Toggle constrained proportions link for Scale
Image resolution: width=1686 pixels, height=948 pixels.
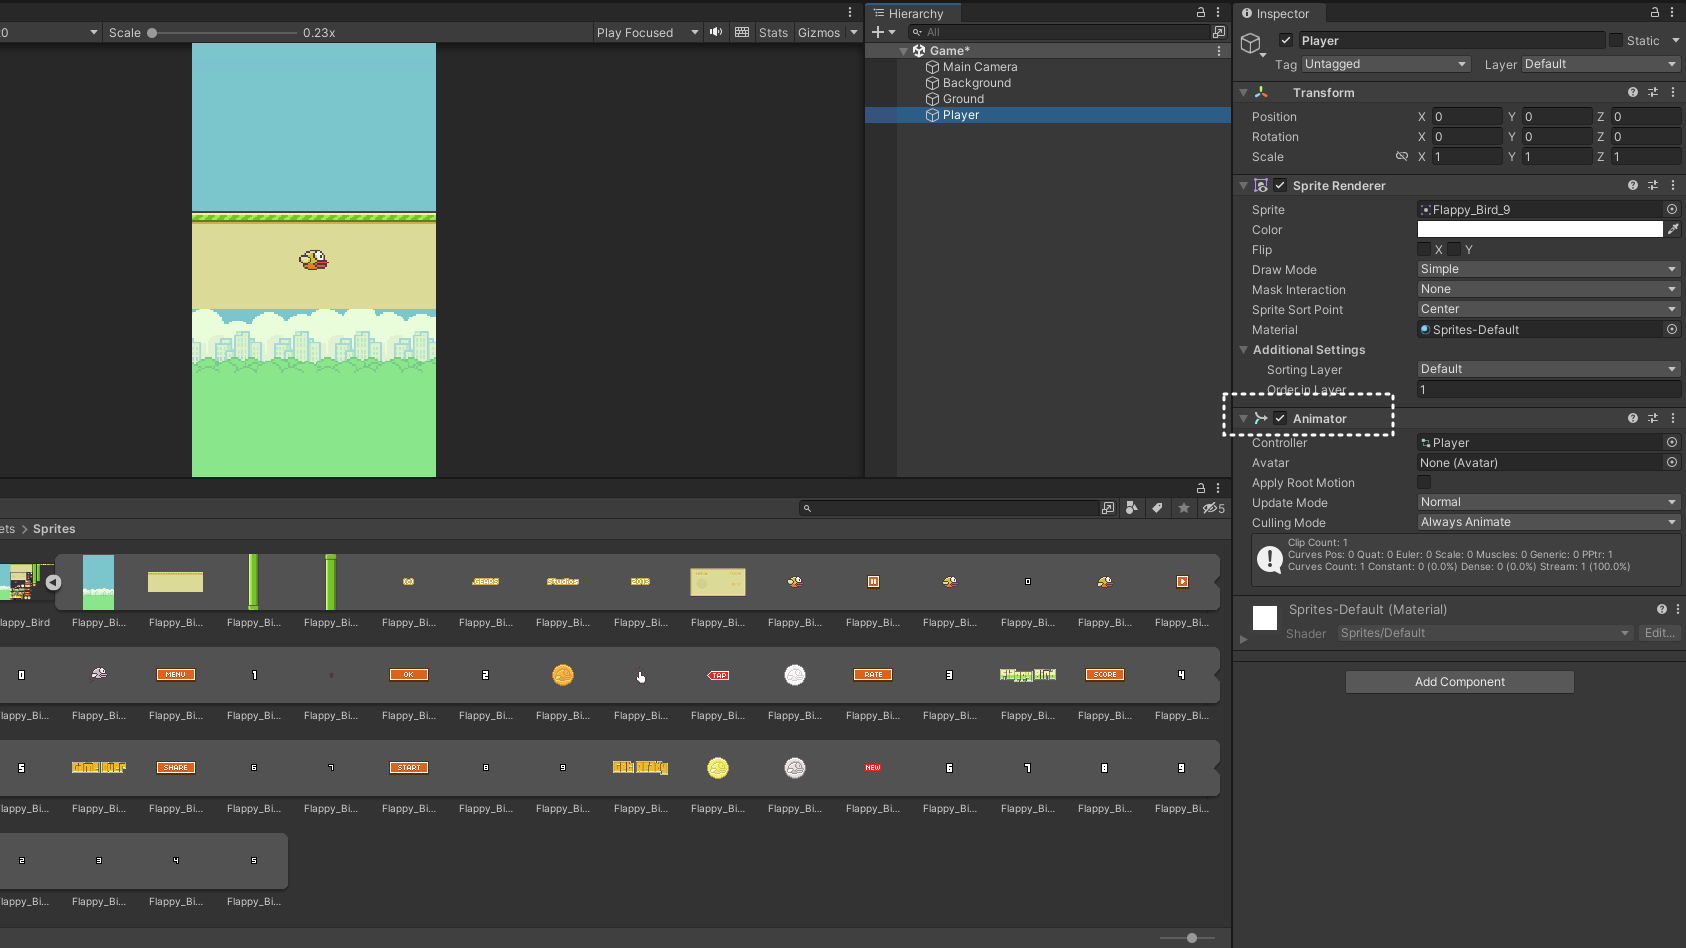click(x=1402, y=156)
